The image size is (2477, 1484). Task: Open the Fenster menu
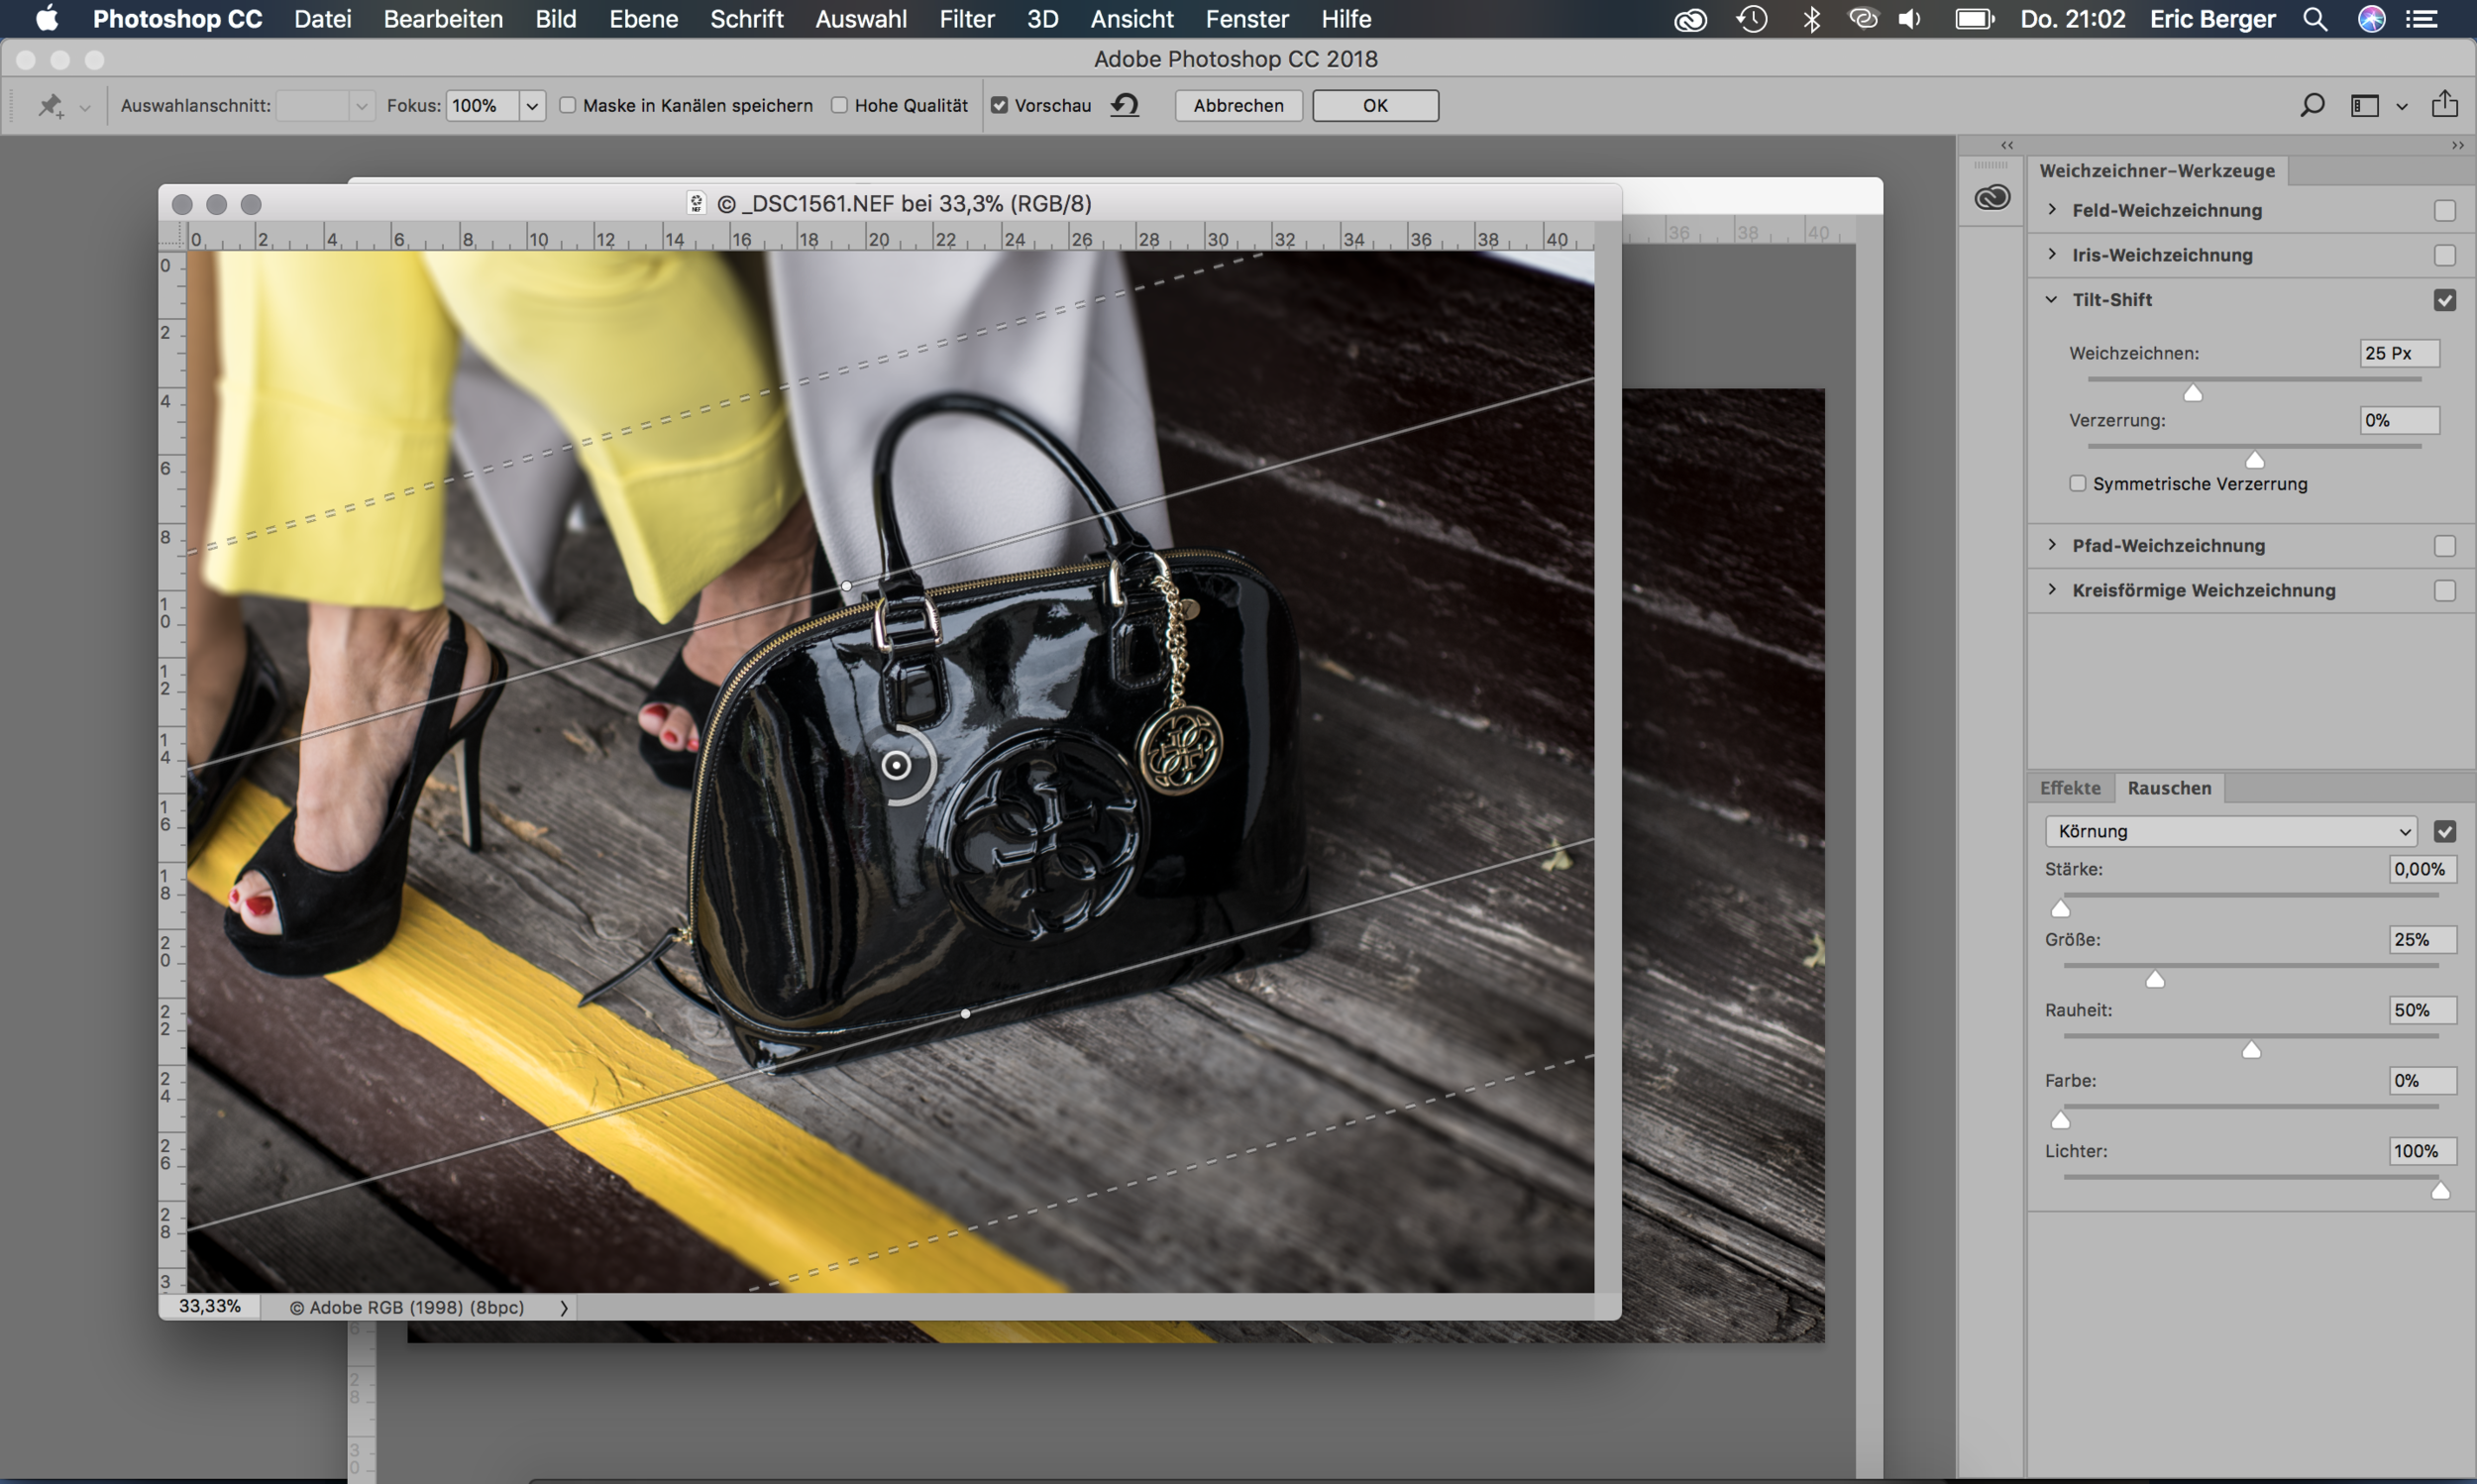pyautogui.click(x=1247, y=19)
